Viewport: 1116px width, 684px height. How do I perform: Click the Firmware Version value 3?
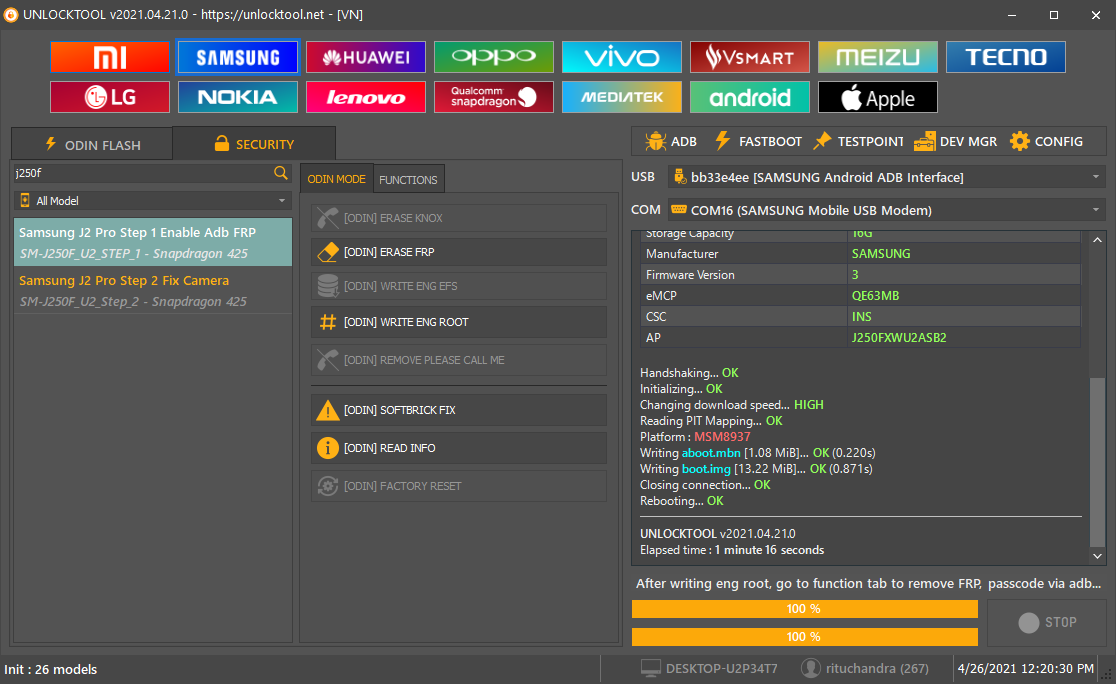[x=855, y=275]
